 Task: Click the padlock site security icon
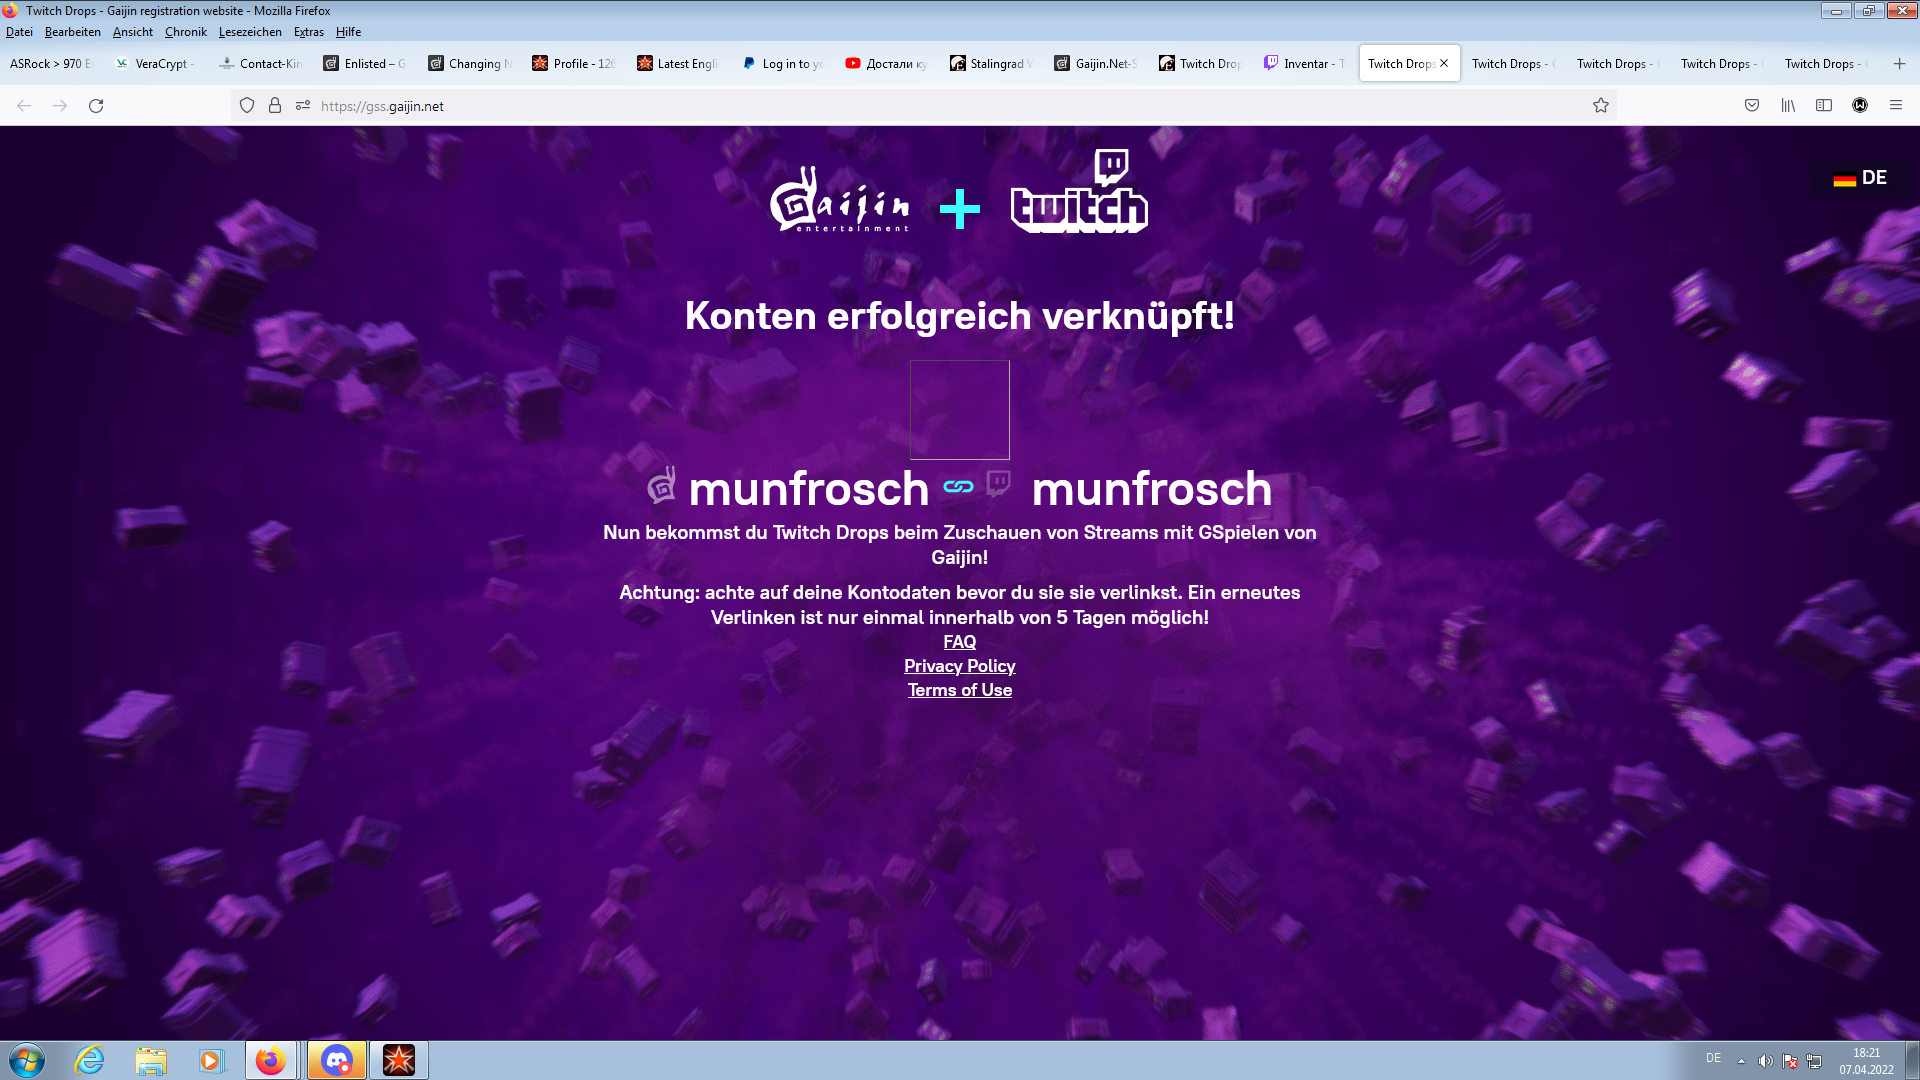coord(275,106)
